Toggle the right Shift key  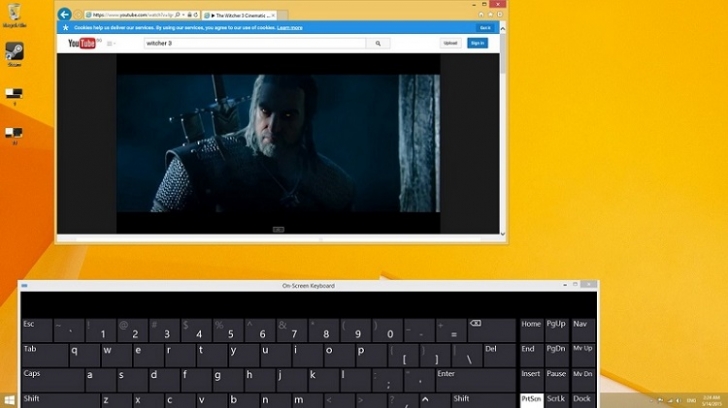[483, 401]
